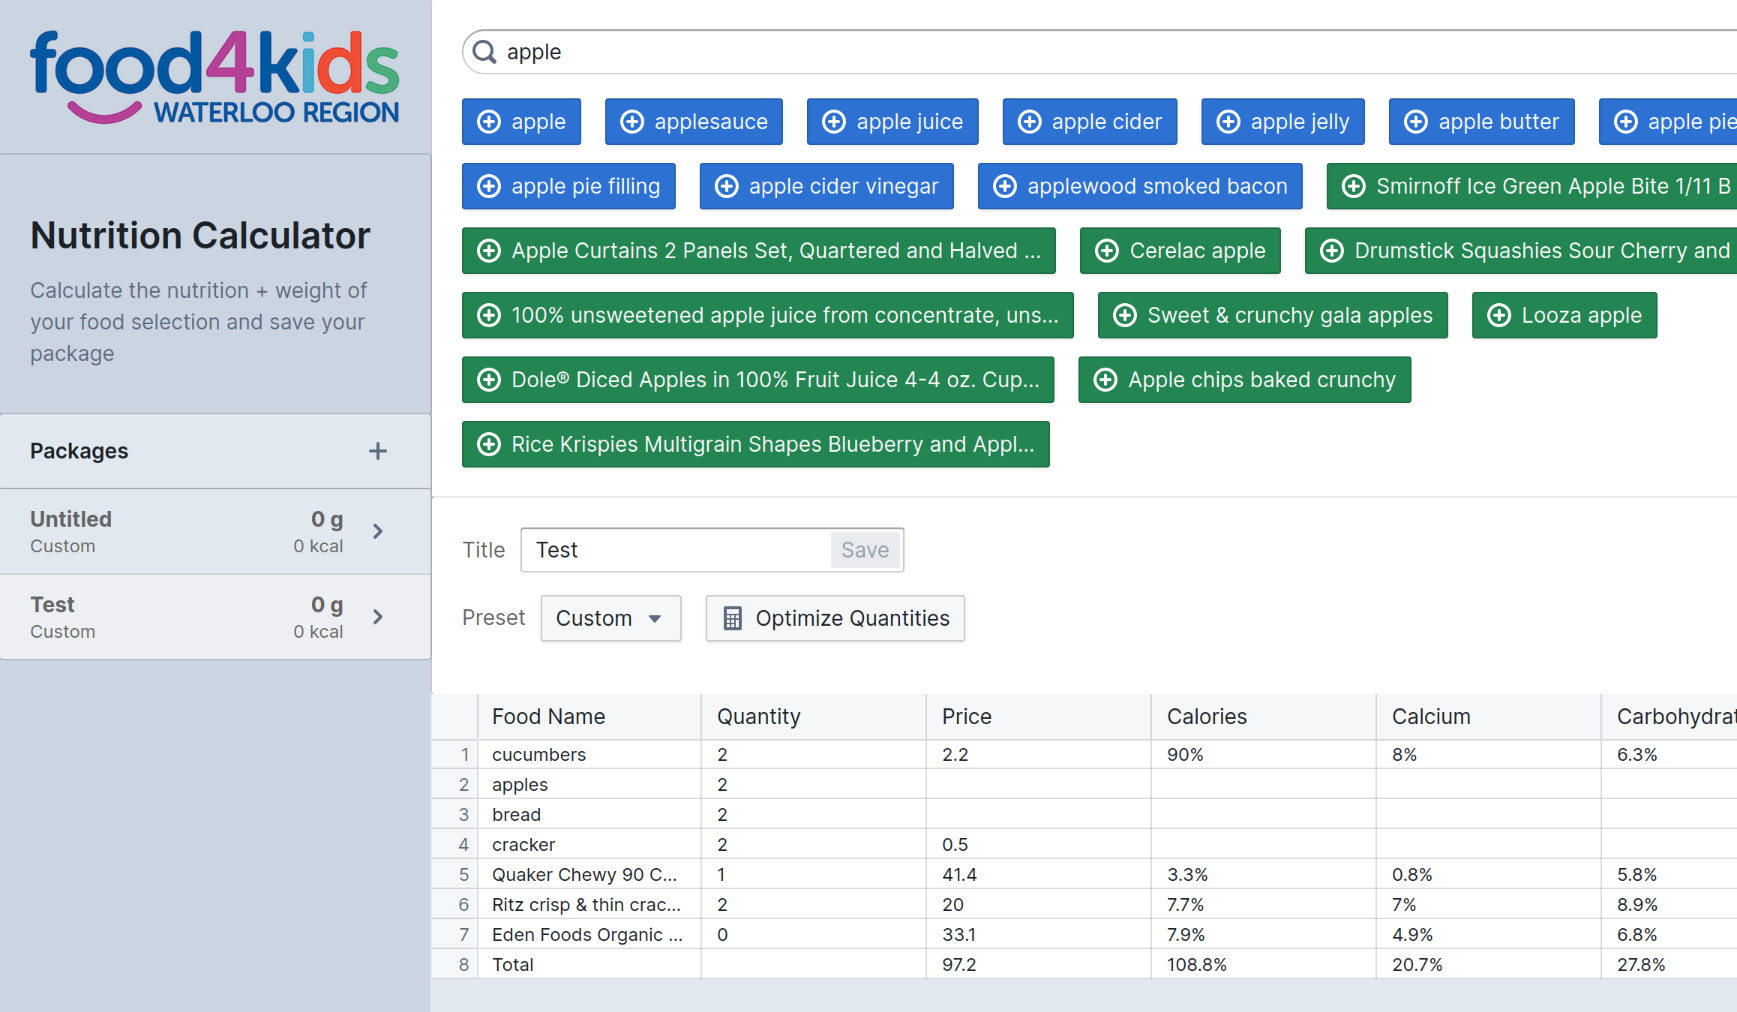Add Cerelac apple using its plus icon
This screenshot has width=1737, height=1012.
(1108, 250)
